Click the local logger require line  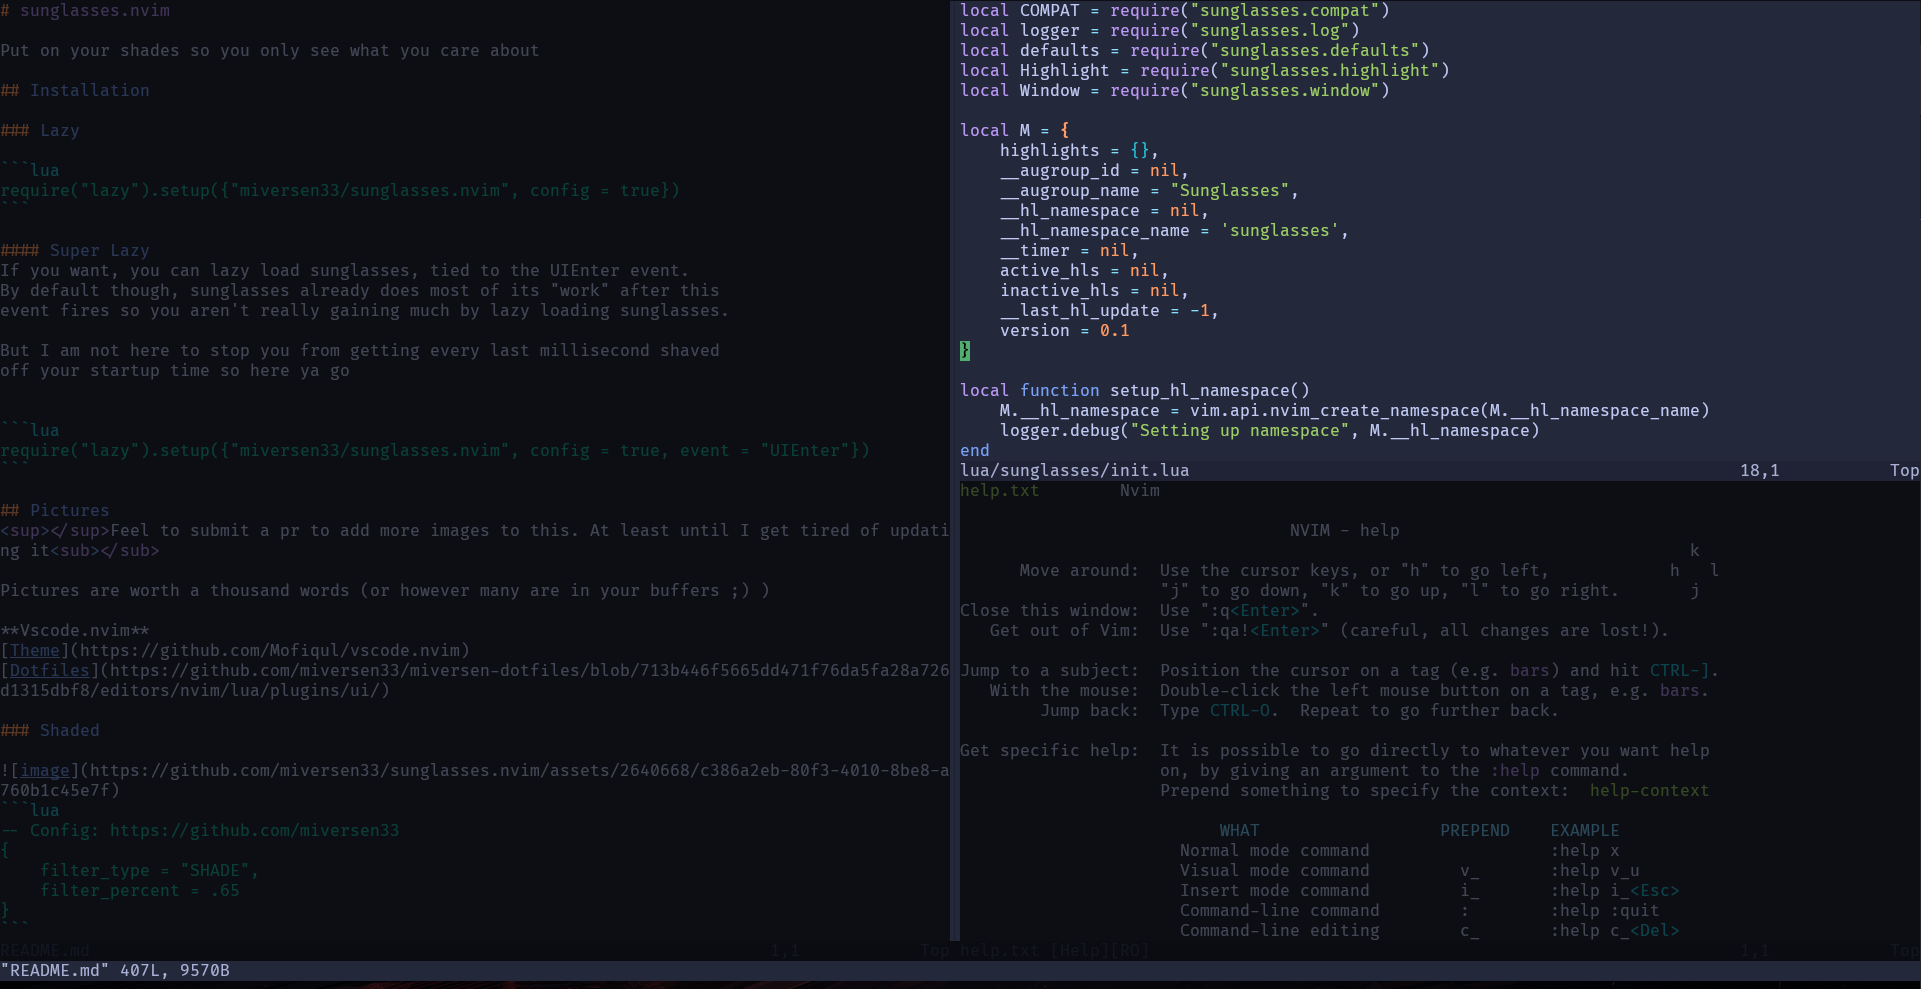click(1160, 30)
